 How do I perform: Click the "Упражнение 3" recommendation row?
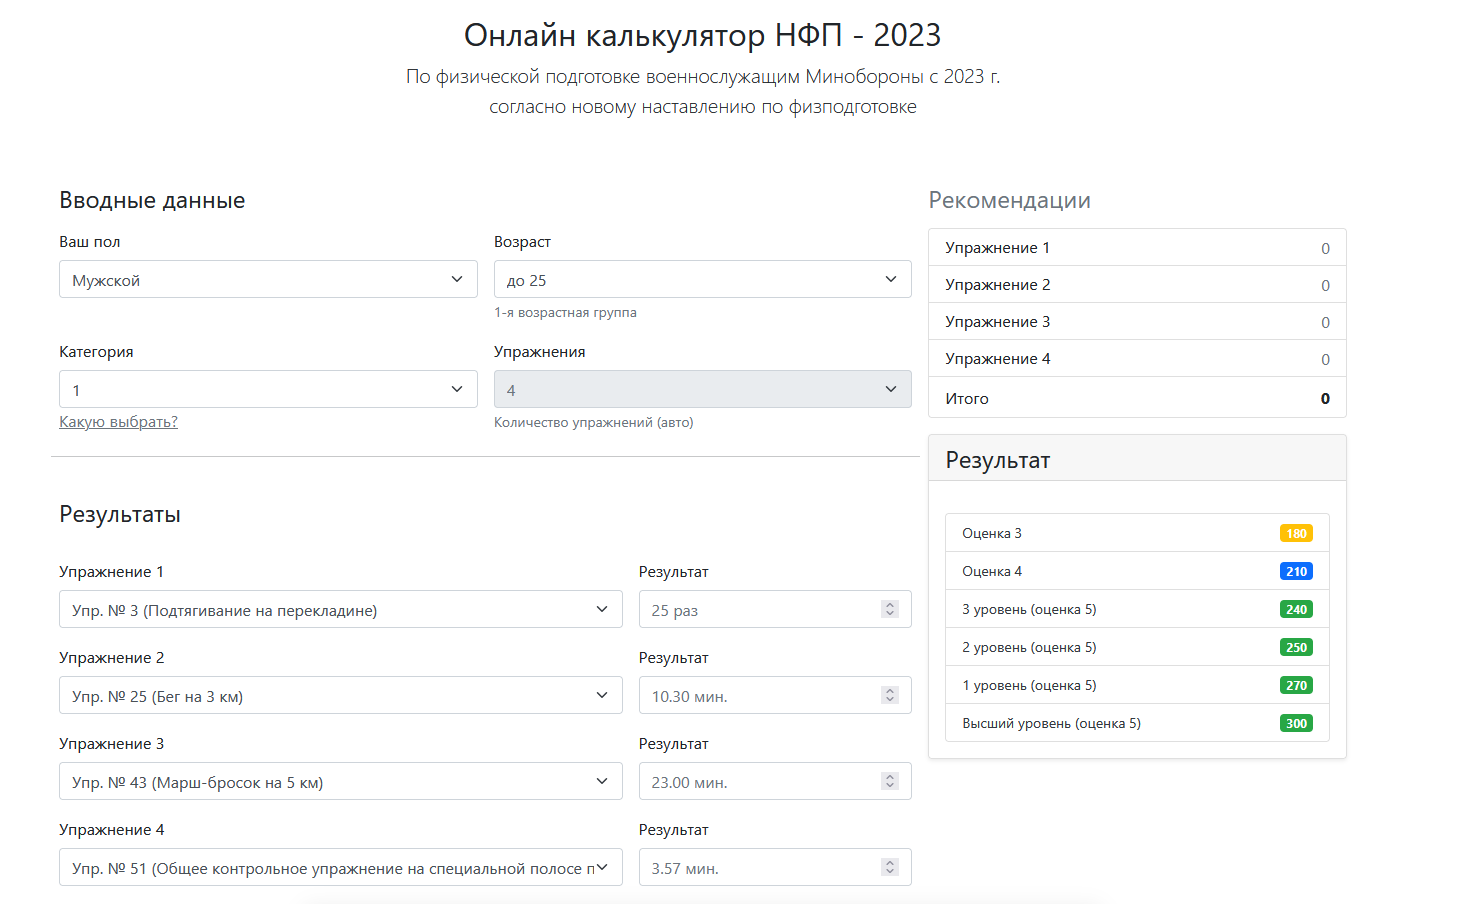click(x=1137, y=322)
